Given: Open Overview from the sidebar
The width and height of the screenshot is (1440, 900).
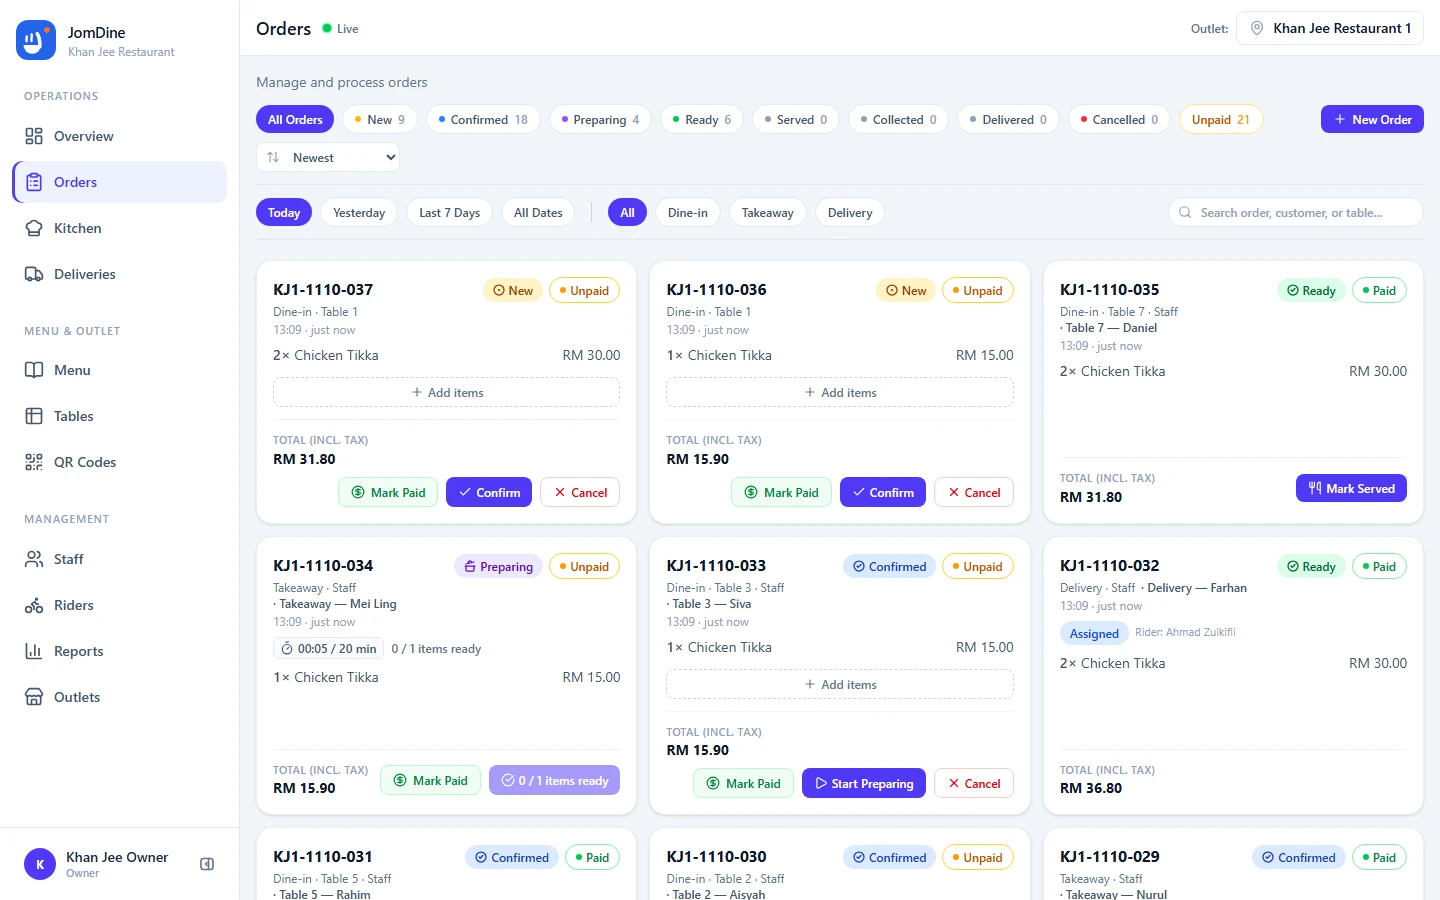Looking at the screenshot, I should point(120,136).
